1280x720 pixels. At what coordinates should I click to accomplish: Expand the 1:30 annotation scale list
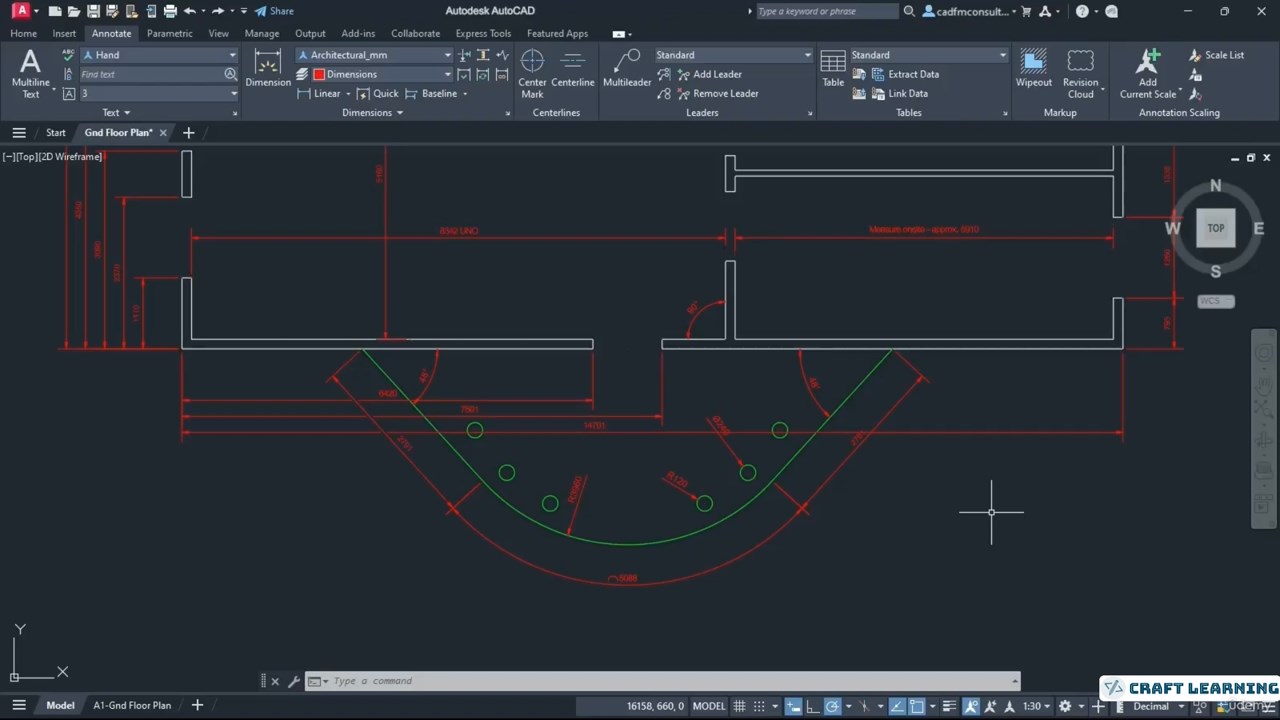1037,706
